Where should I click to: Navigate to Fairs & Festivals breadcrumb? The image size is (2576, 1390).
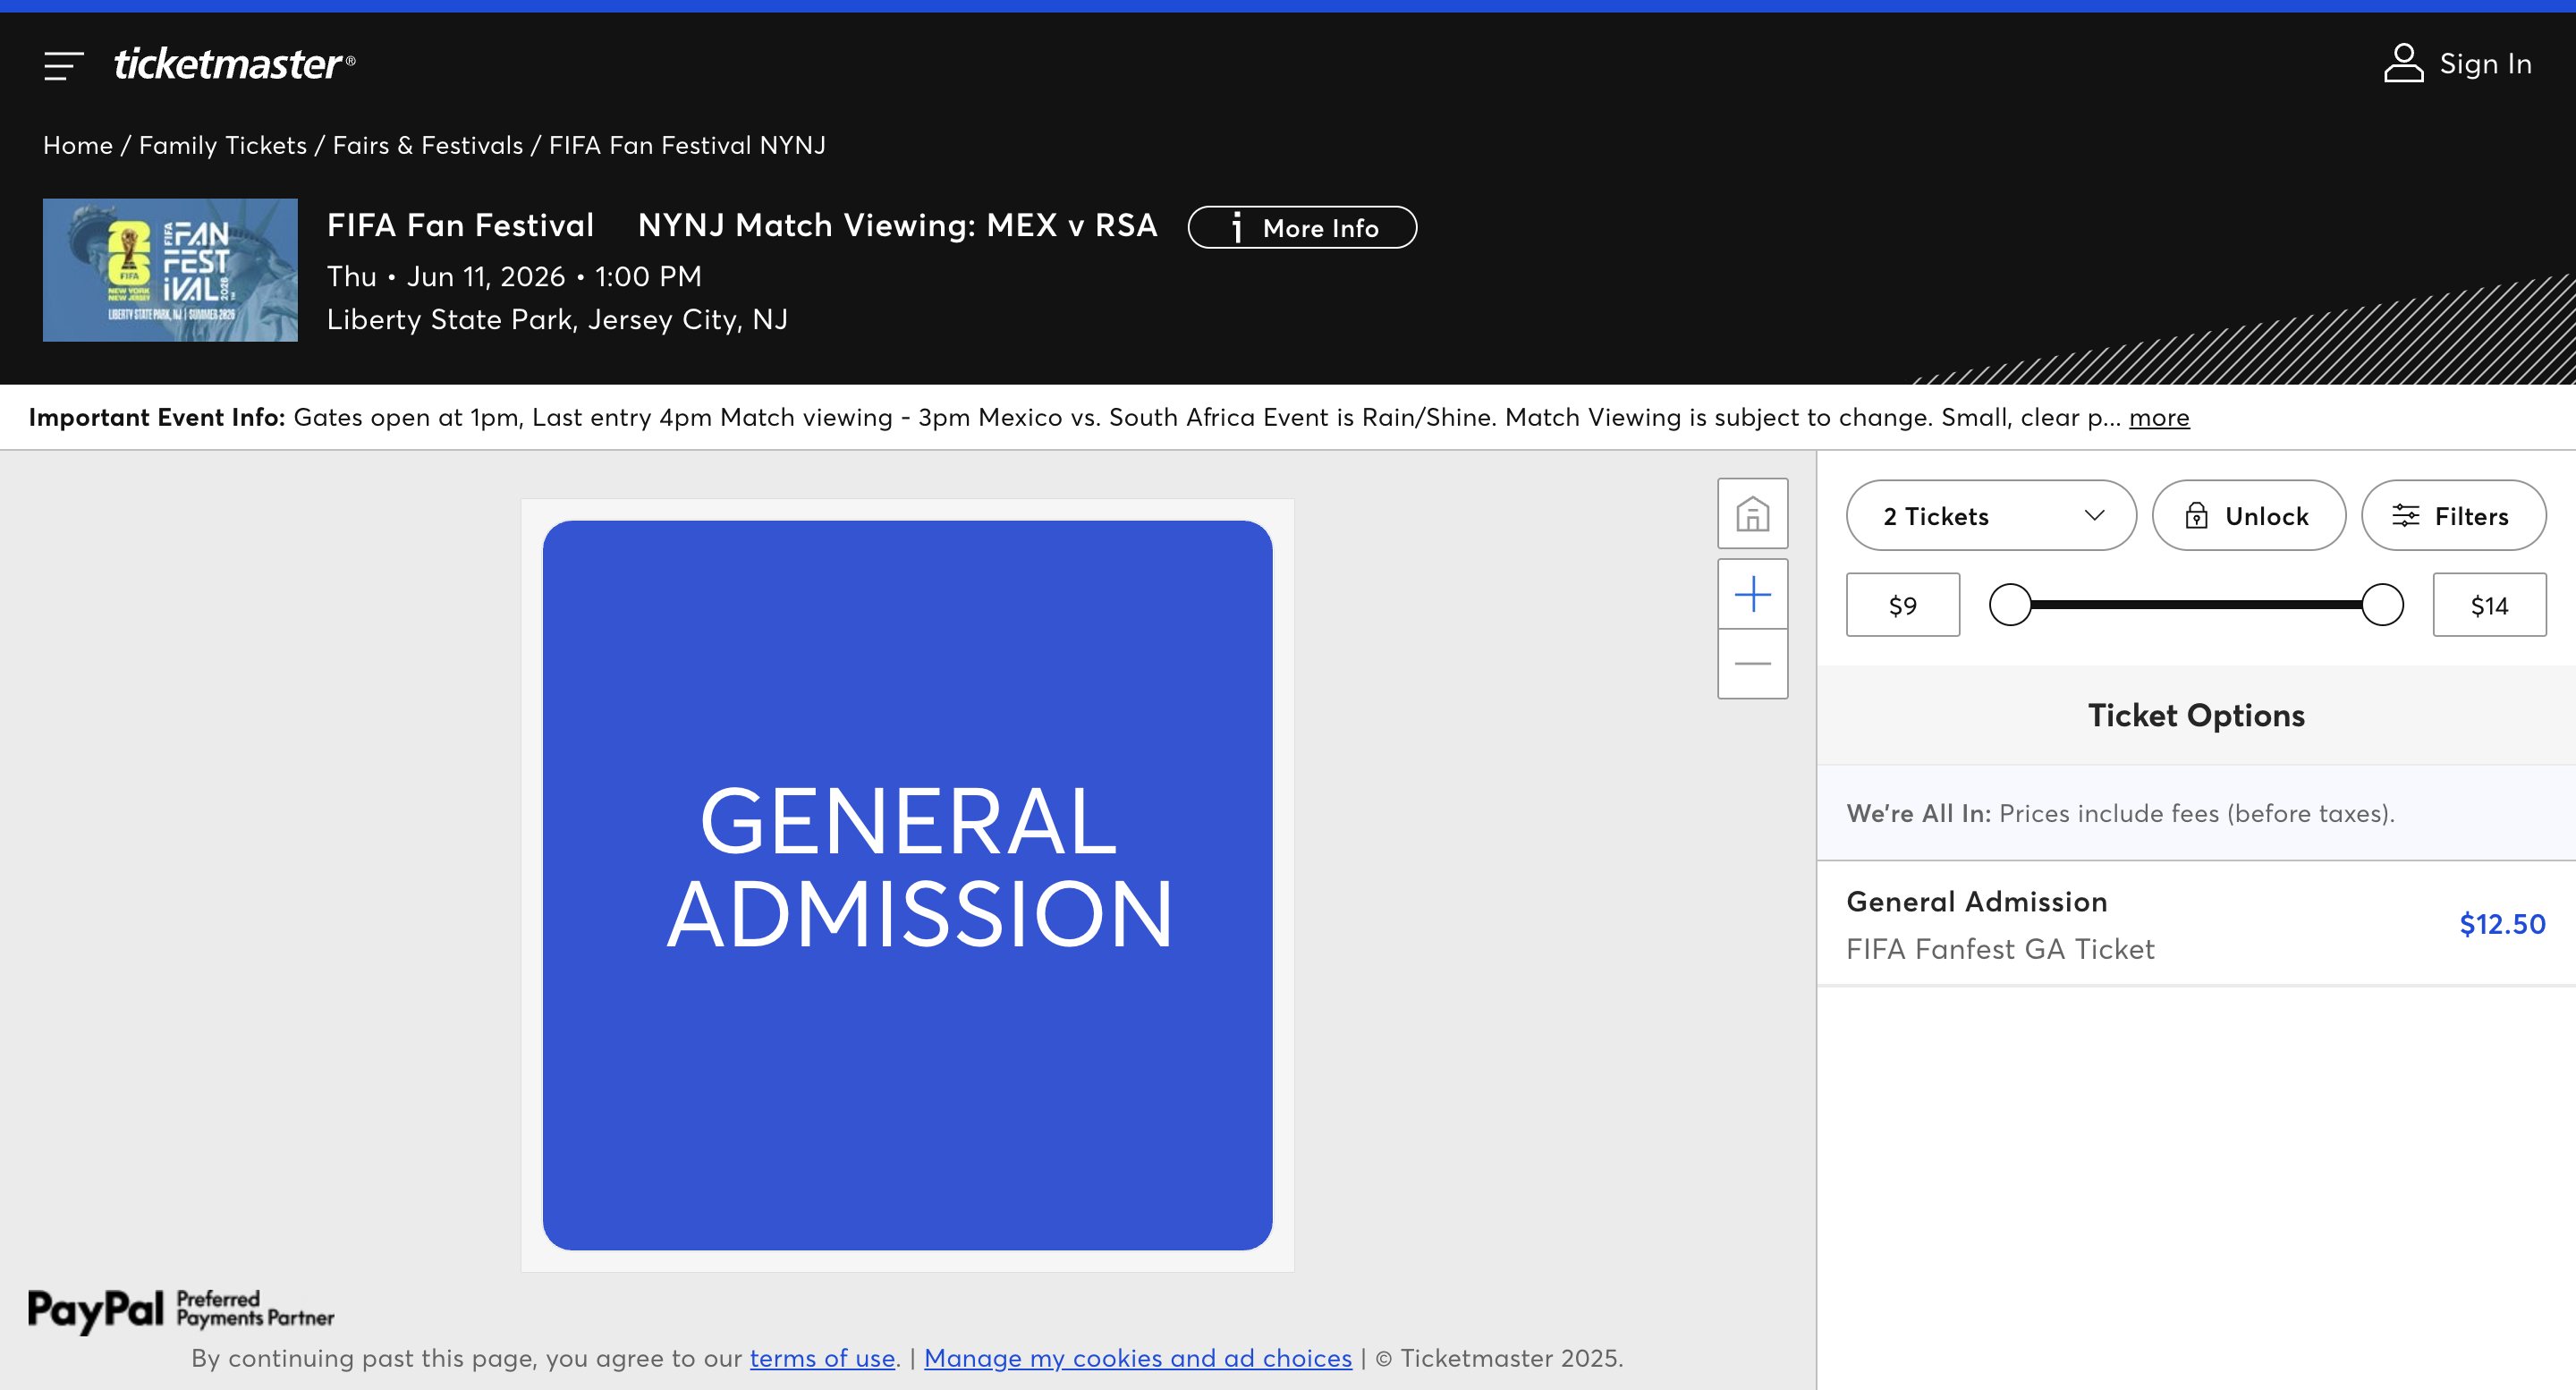click(x=427, y=146)
